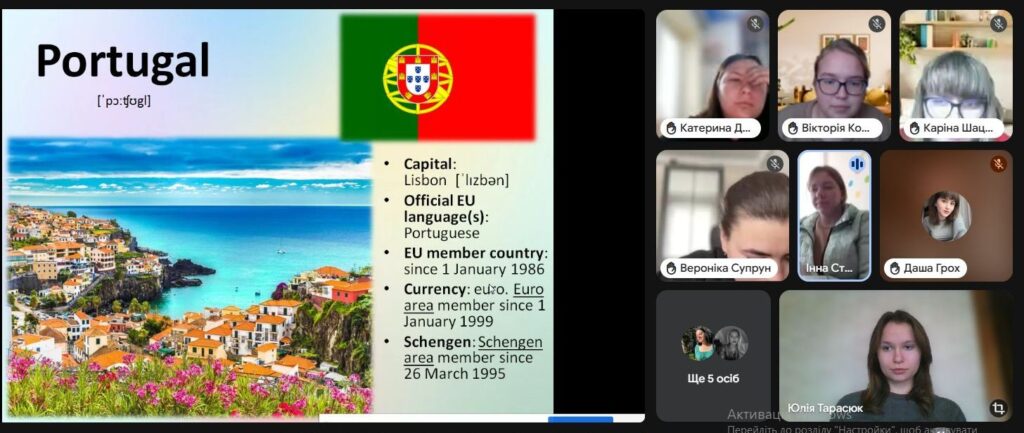The width and height of the screenshot is (1024, 433).
Task: Click muted microphone icon on Даша Грох's tile
Action: [x=998, y=164]
